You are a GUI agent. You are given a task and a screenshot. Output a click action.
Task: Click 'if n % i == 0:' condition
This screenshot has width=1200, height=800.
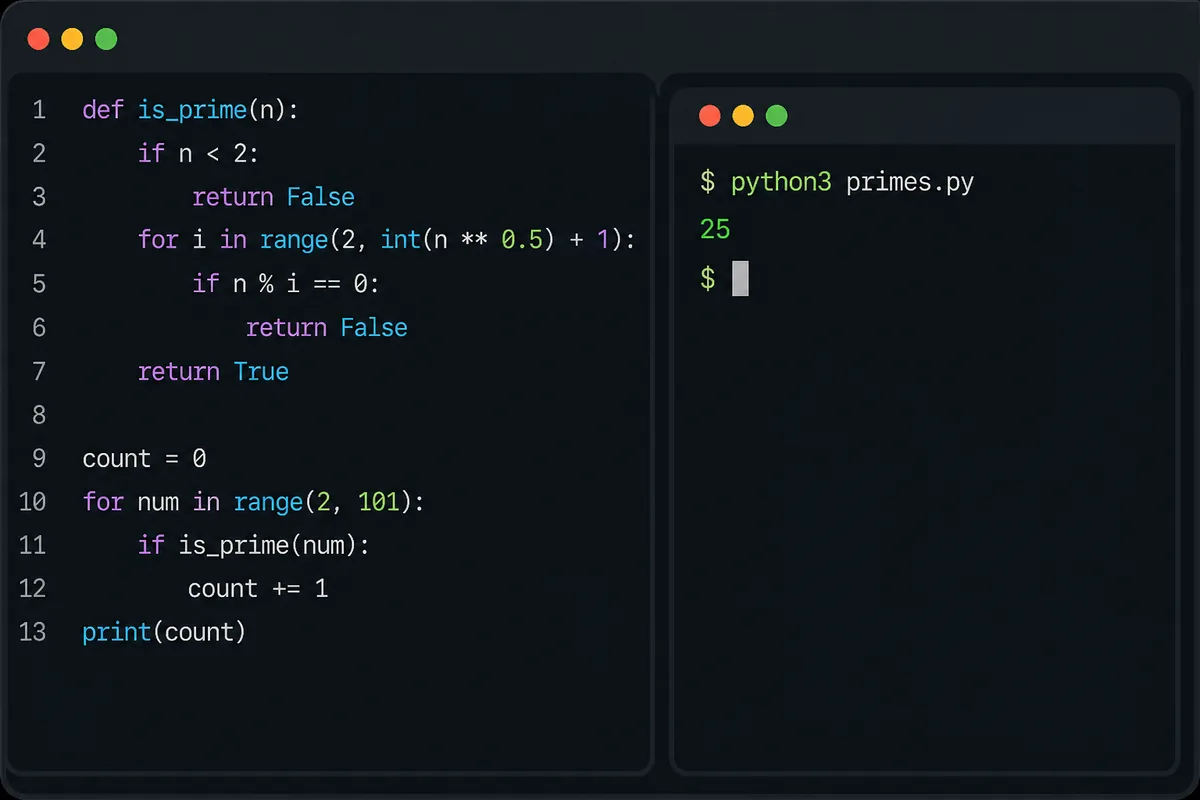(286, 284)
